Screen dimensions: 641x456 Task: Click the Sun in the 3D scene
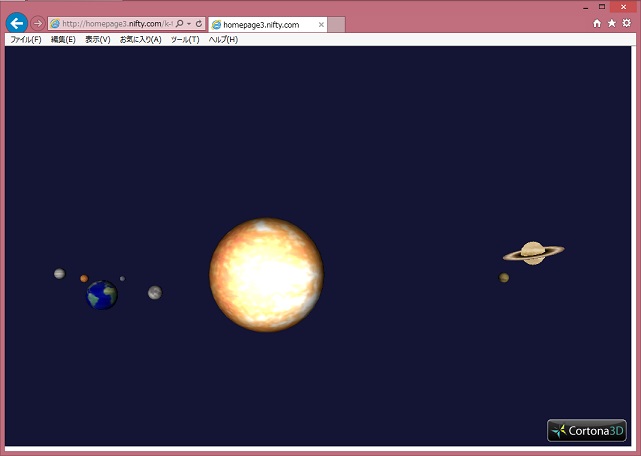tap(267, 275)
